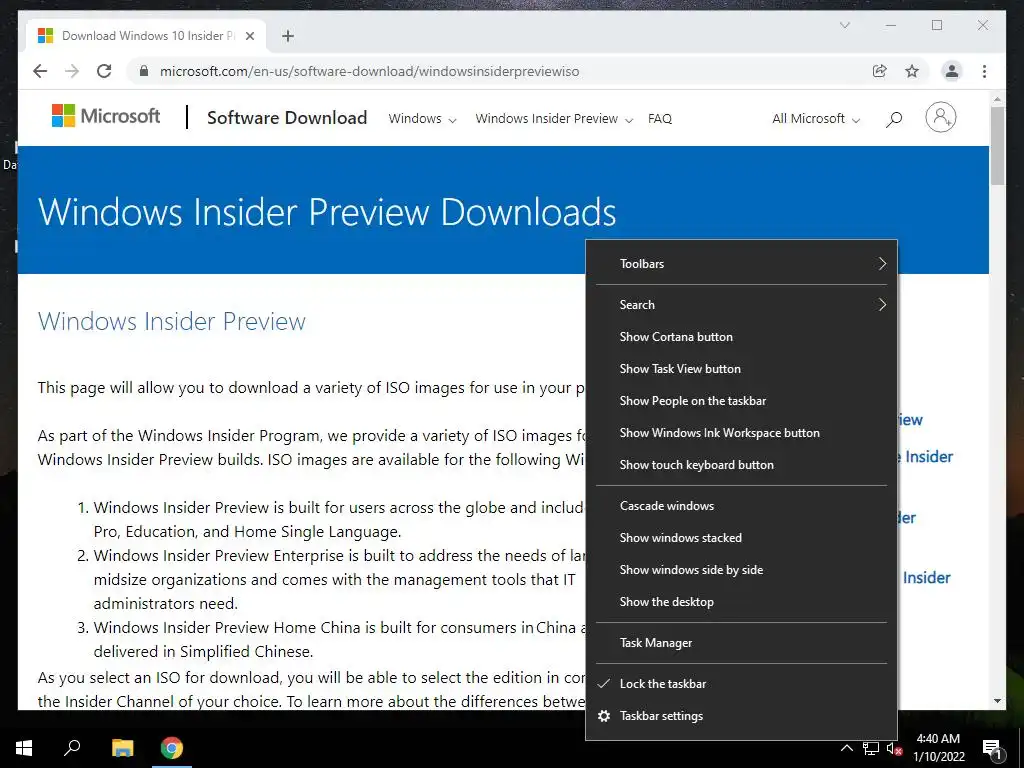The image size is (1024, 768).
Task: Expand the Windows nav dropdown
Action: click(423, 119)
